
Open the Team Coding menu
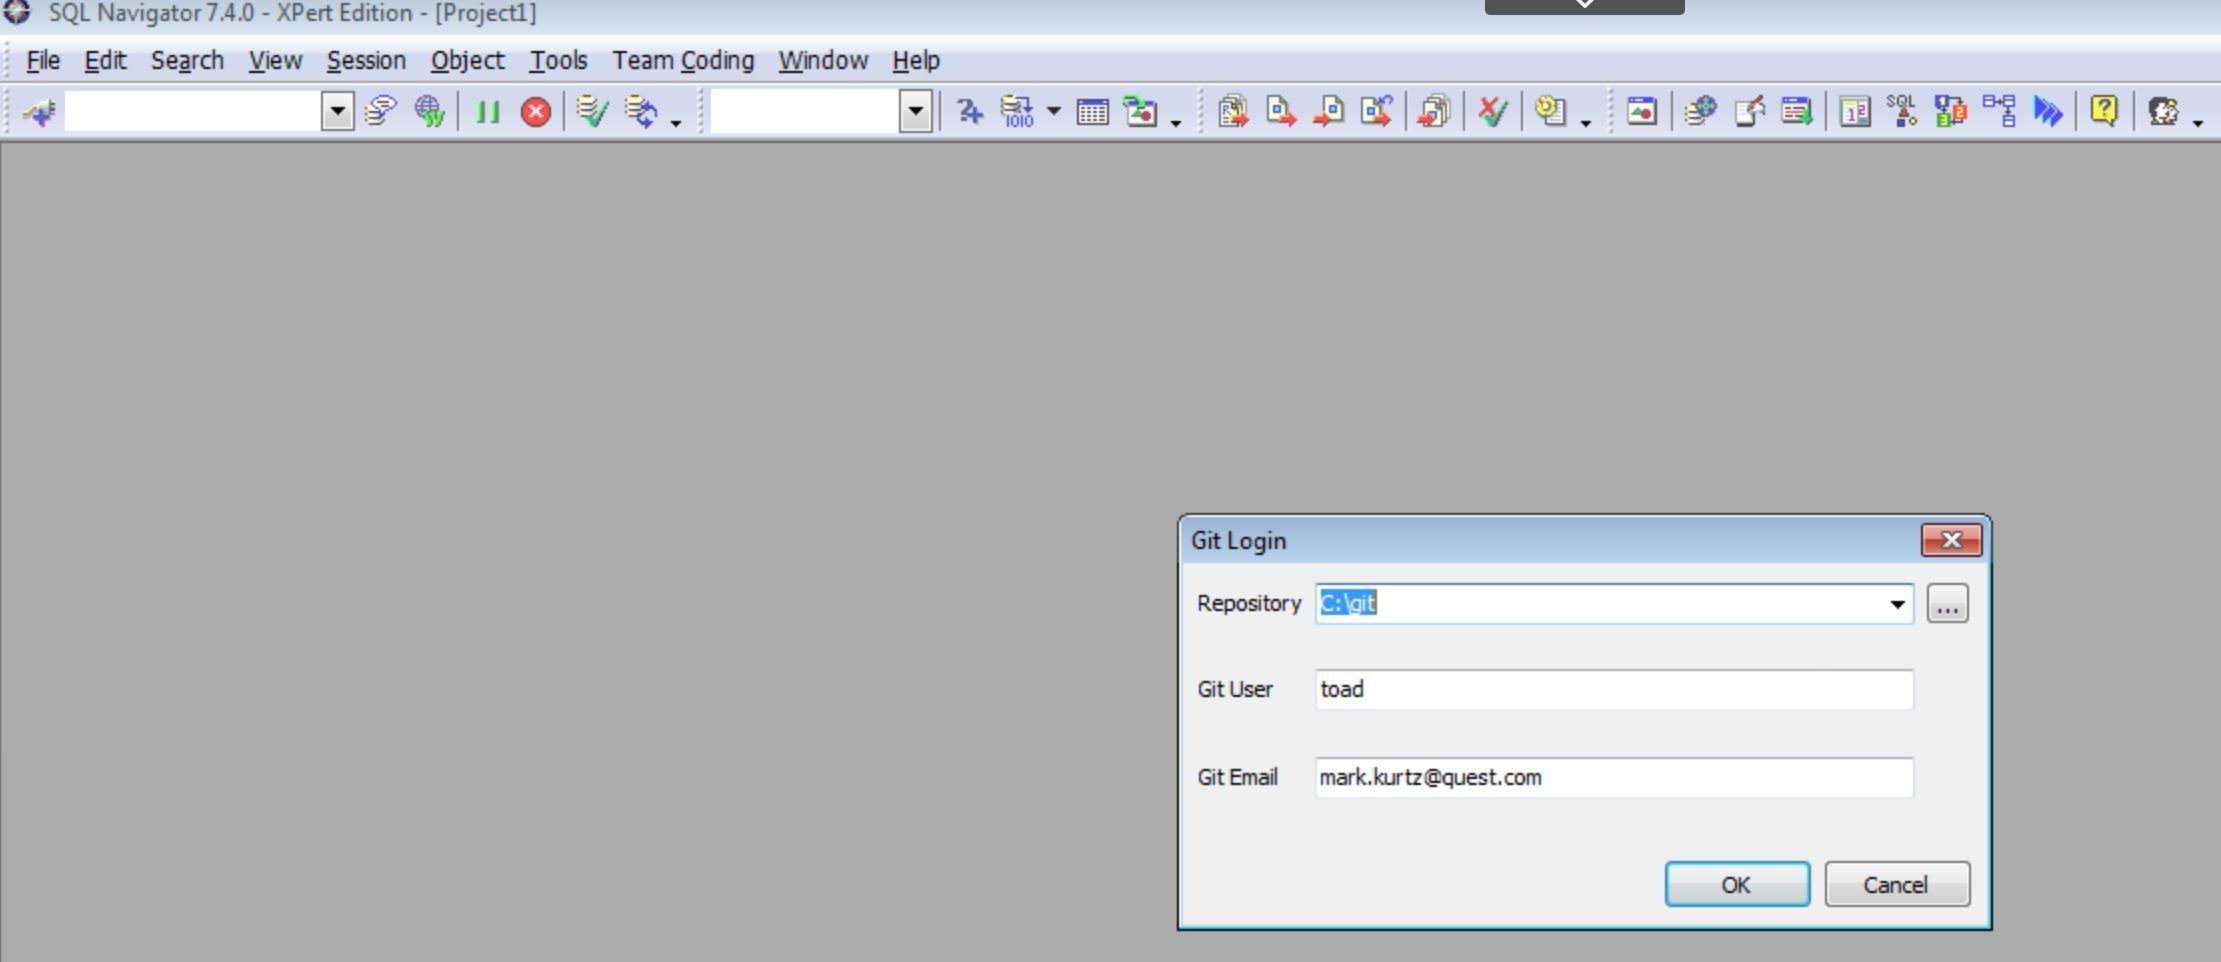(683, 61)
